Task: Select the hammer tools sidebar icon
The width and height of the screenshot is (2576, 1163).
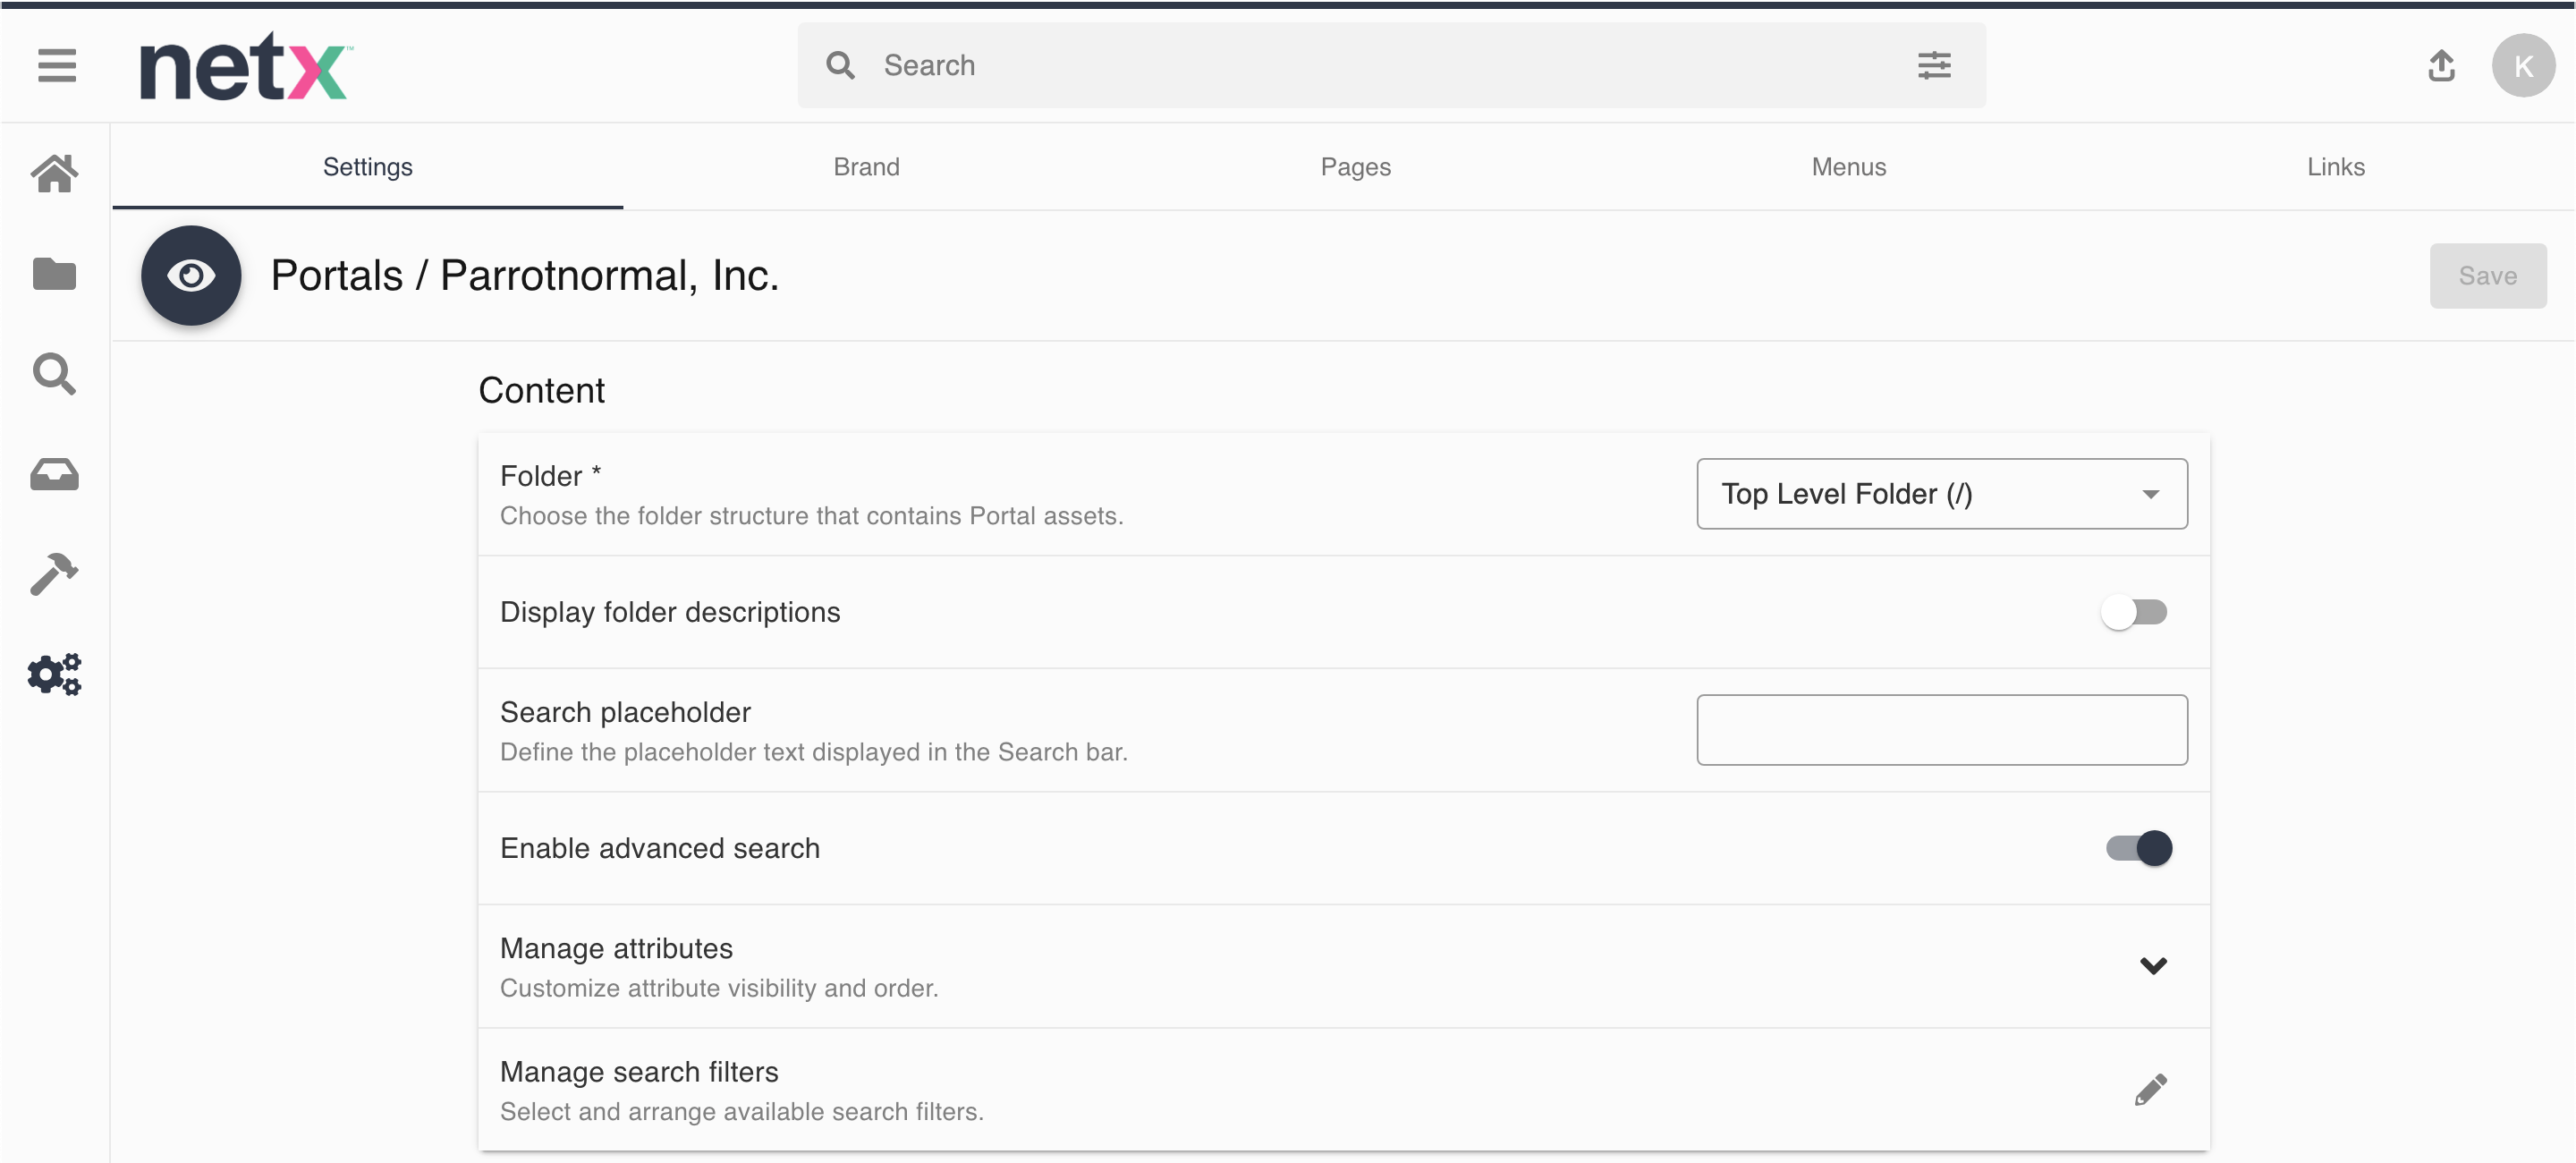Action: 55,574
